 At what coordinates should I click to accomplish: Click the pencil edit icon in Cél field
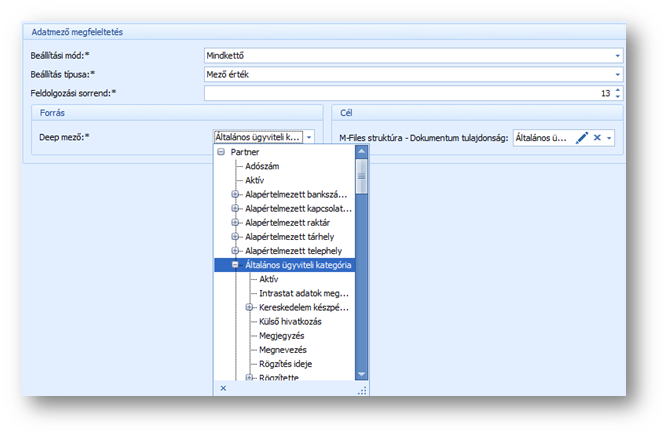582,137
